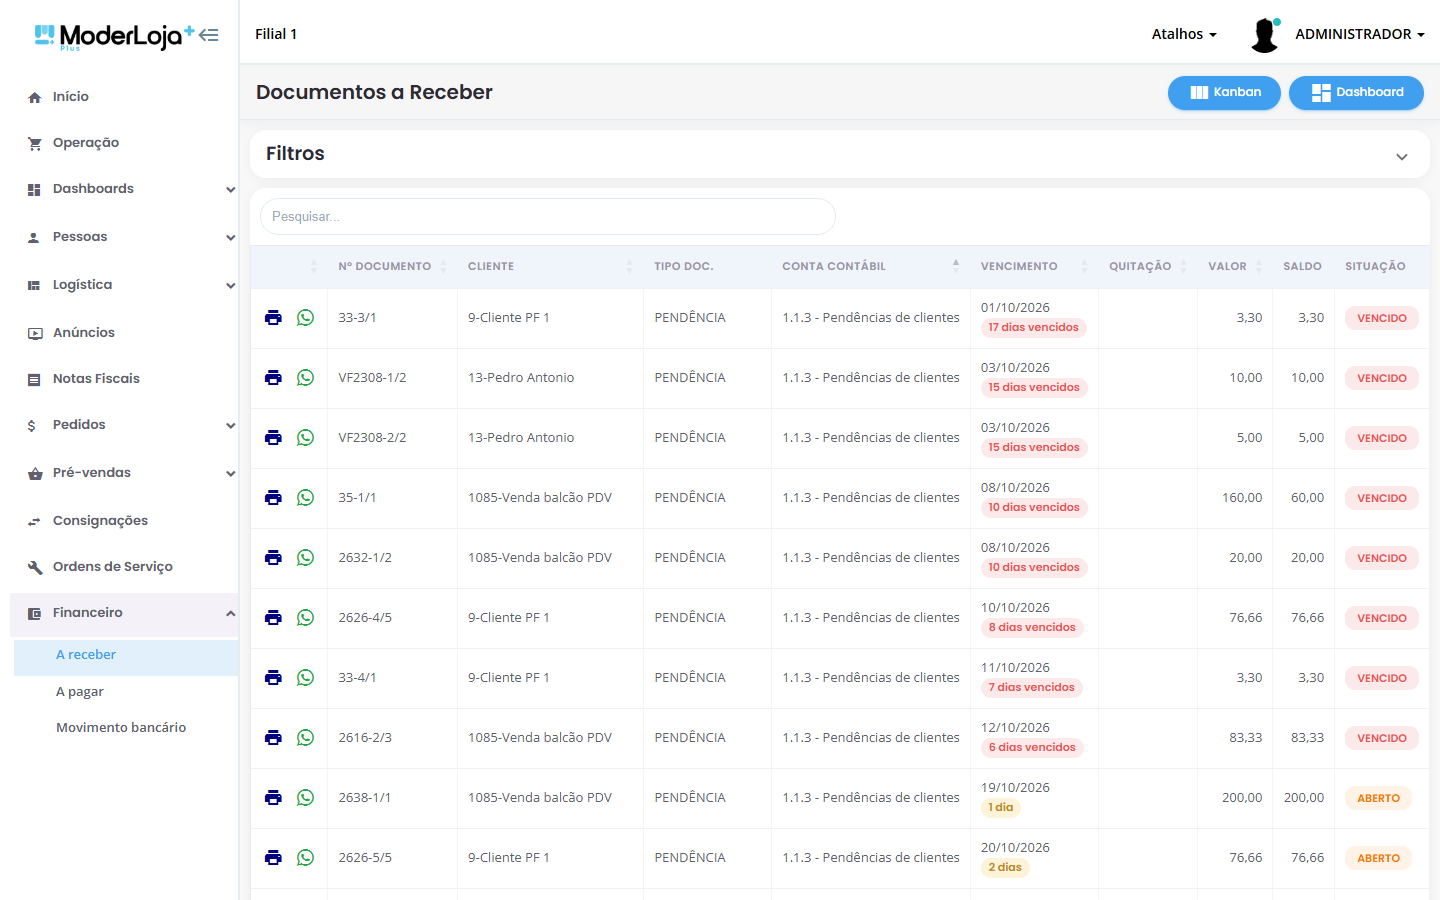1440x900 pixels.
Task: Click the Pesquisar search field
Action: (548, 216)
